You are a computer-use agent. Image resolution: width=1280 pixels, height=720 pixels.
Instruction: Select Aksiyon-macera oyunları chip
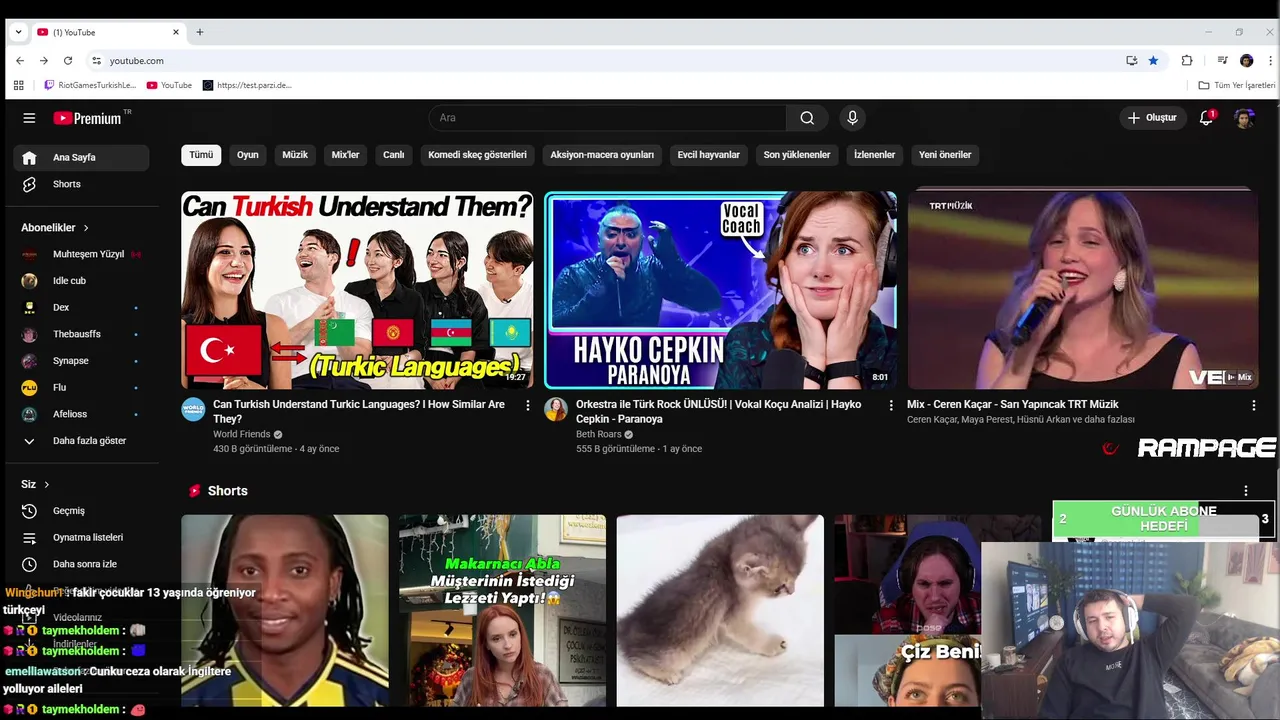pyautogui.click(x=602, y=155)
